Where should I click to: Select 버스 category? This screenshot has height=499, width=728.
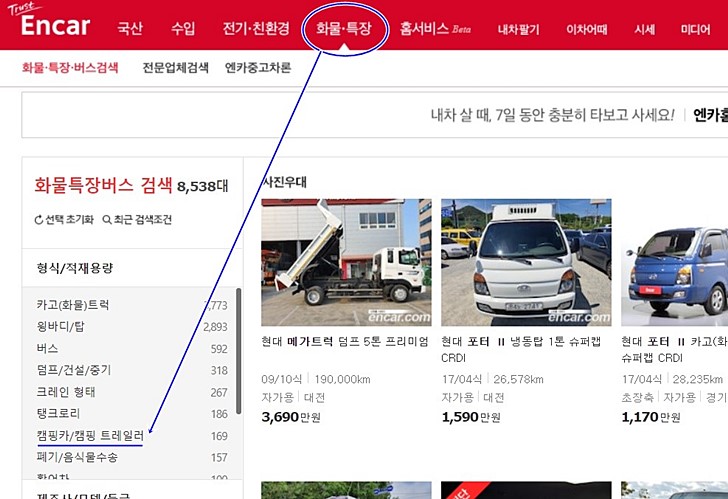[47, 349]
